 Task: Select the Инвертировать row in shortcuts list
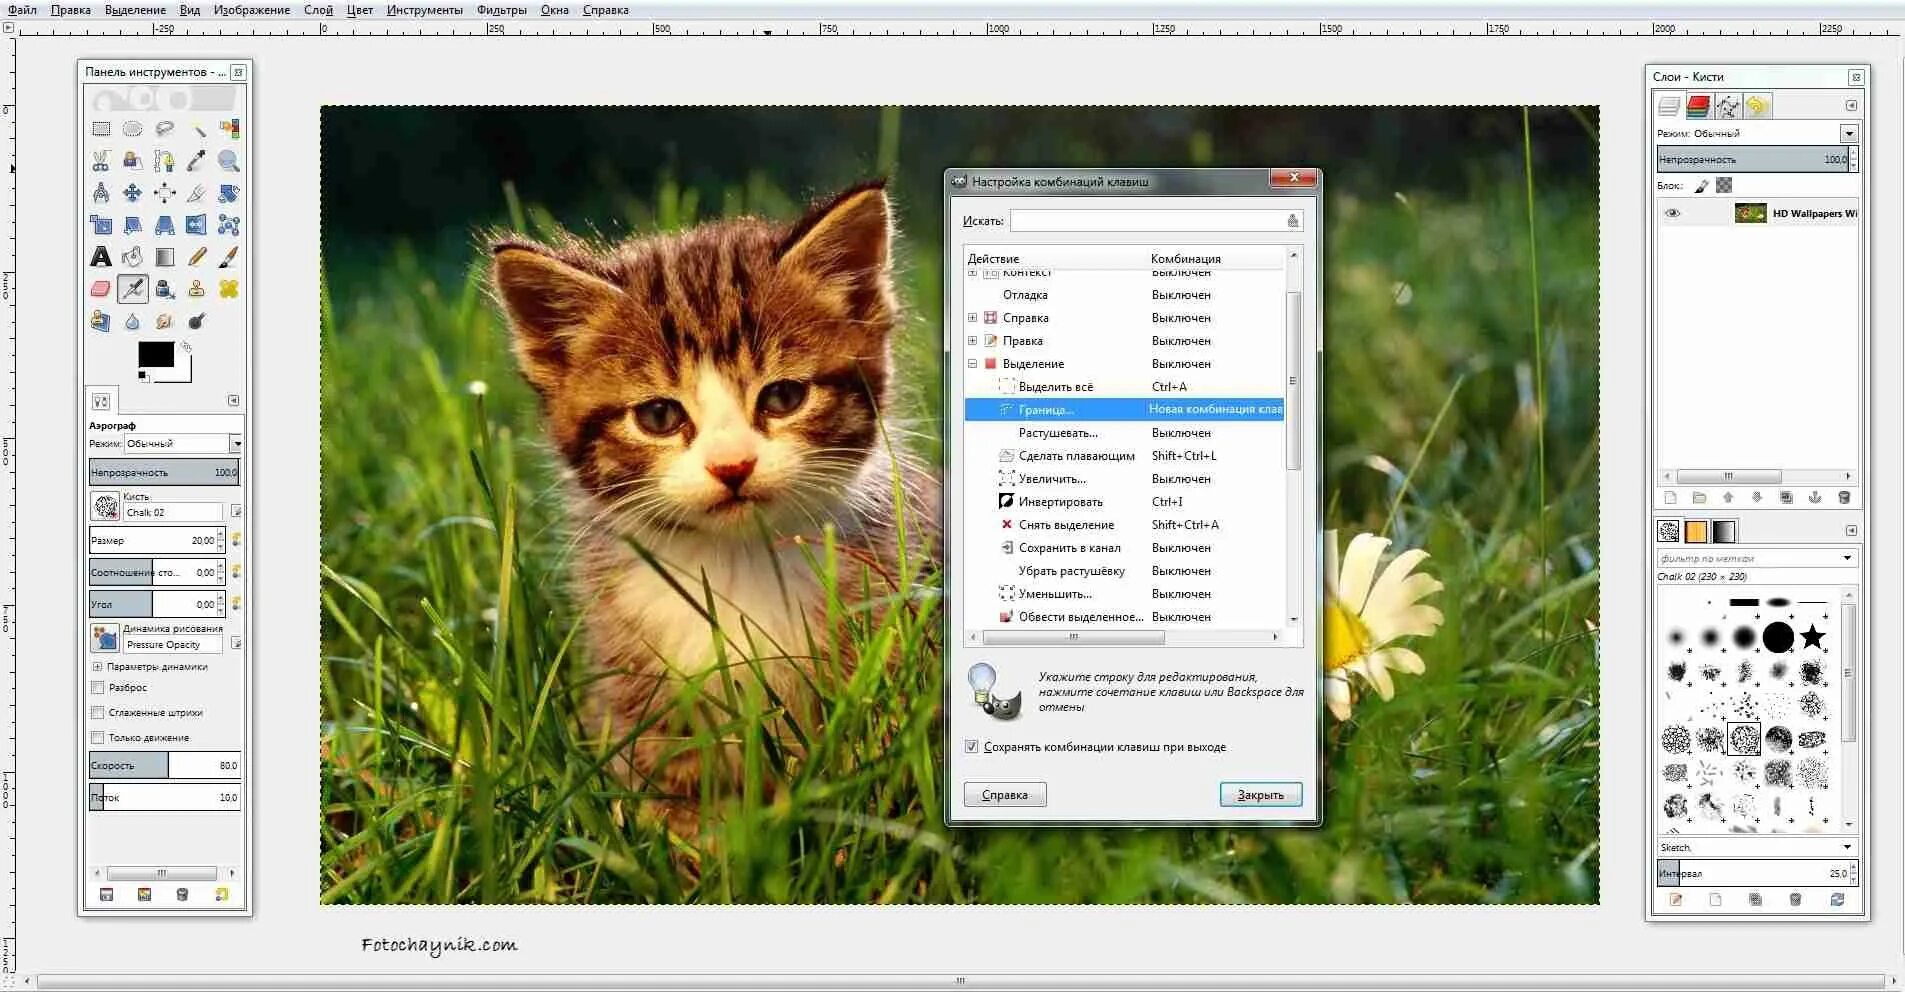(1124, 502)
